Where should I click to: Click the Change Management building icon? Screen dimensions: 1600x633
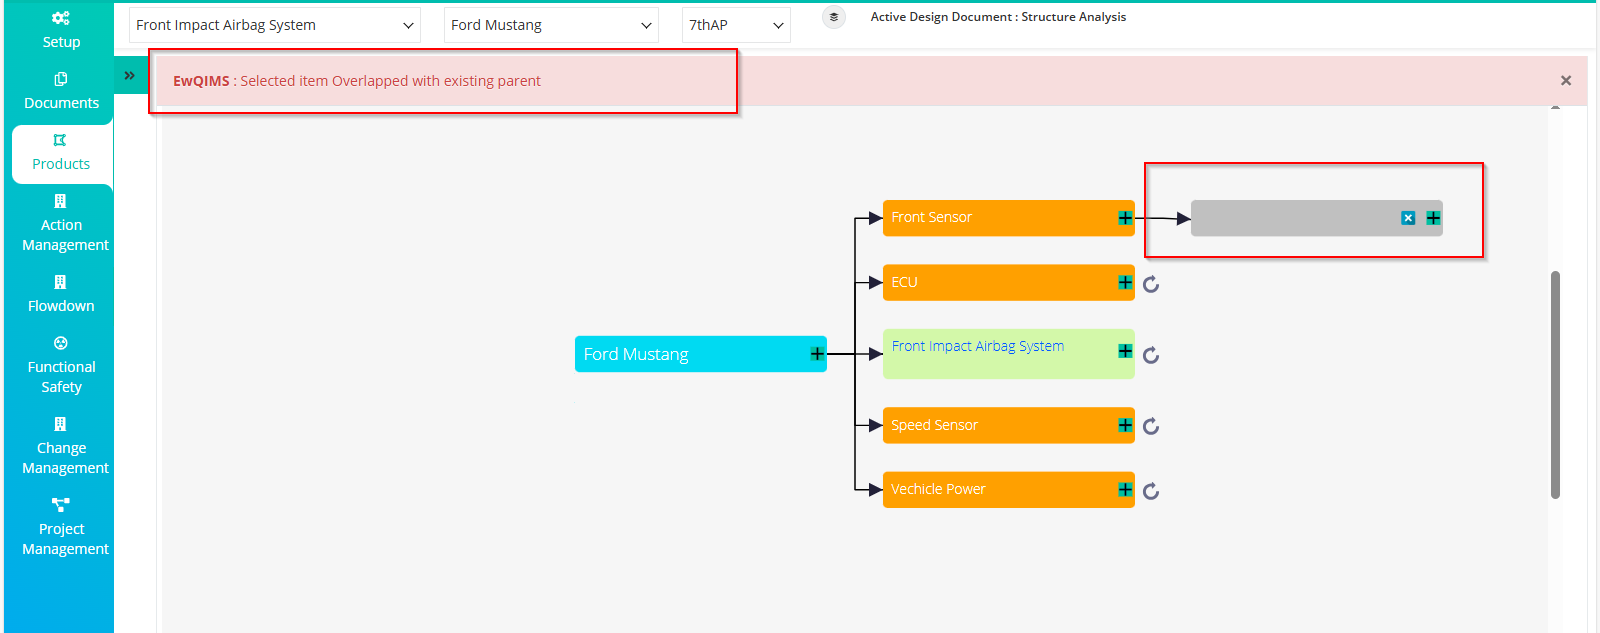(x=60, y=424)
